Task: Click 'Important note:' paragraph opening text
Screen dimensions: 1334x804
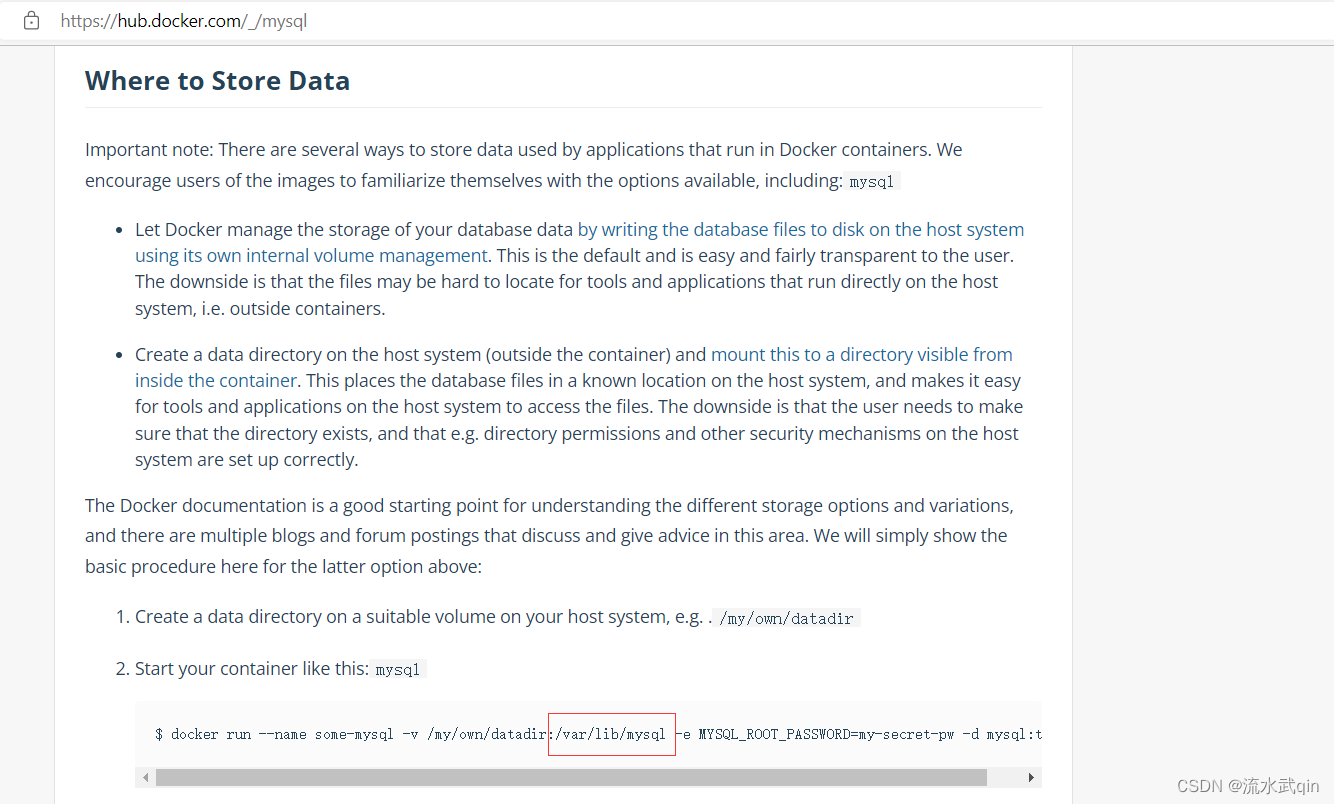Action: coord(149,150)
